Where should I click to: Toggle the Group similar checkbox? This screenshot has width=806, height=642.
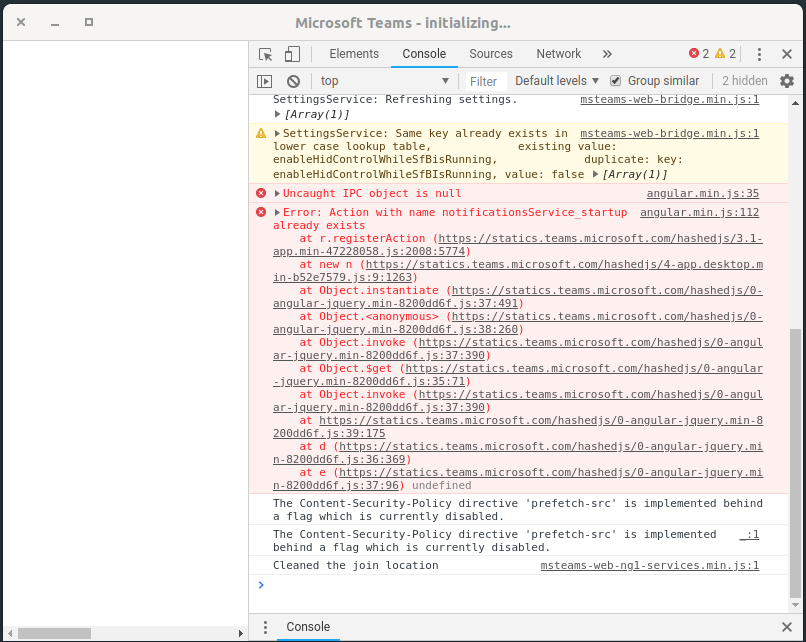pos(615,81)
